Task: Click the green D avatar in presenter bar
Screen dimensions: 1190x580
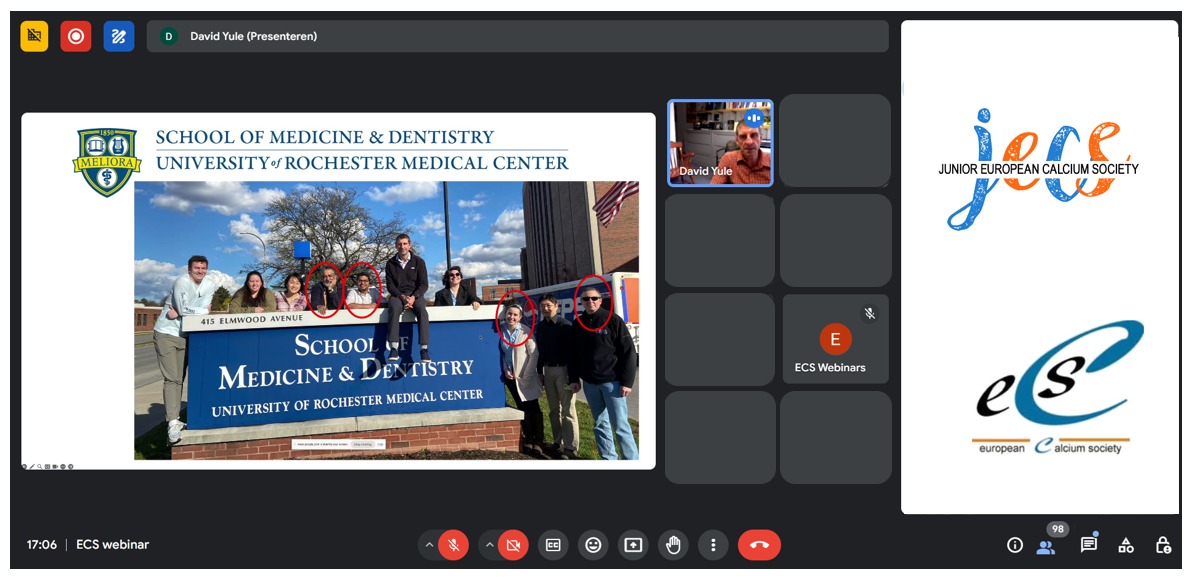Action: click(168, 36)
